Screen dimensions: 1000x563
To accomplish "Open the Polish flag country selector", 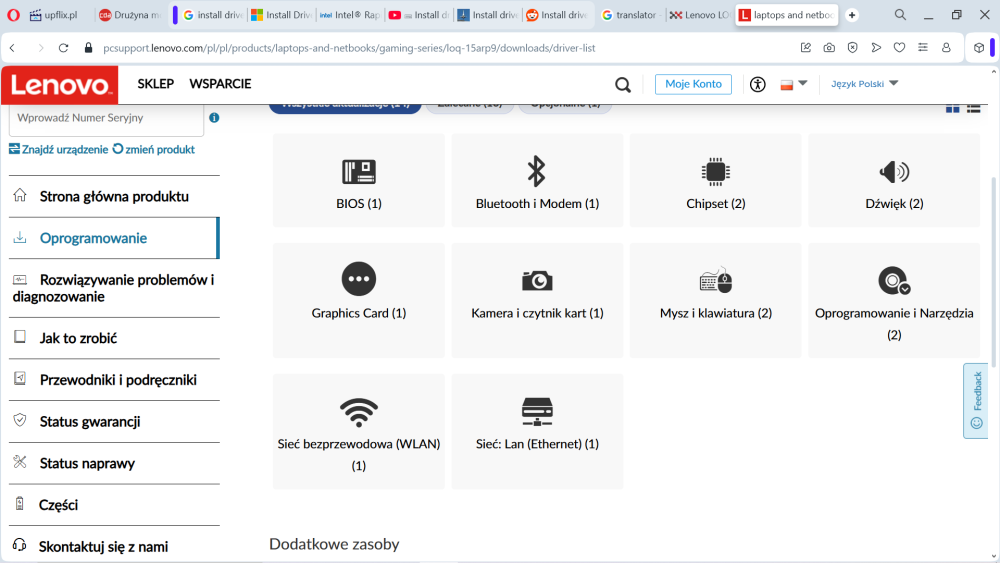I will coord(792,85).
